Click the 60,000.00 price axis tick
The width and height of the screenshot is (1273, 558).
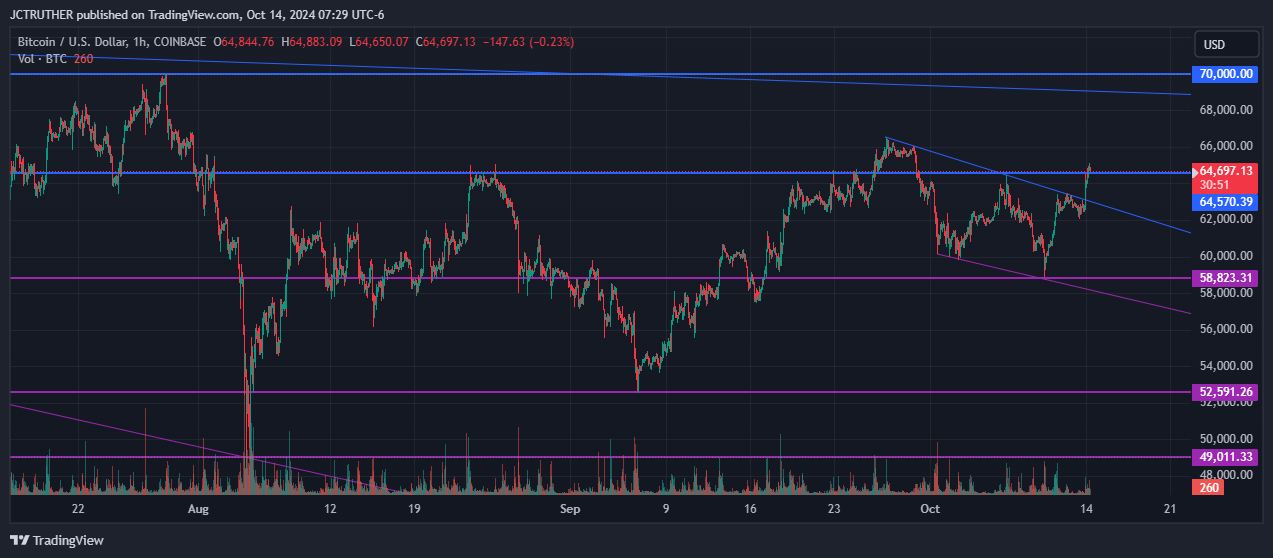(x=1225, y=256)
